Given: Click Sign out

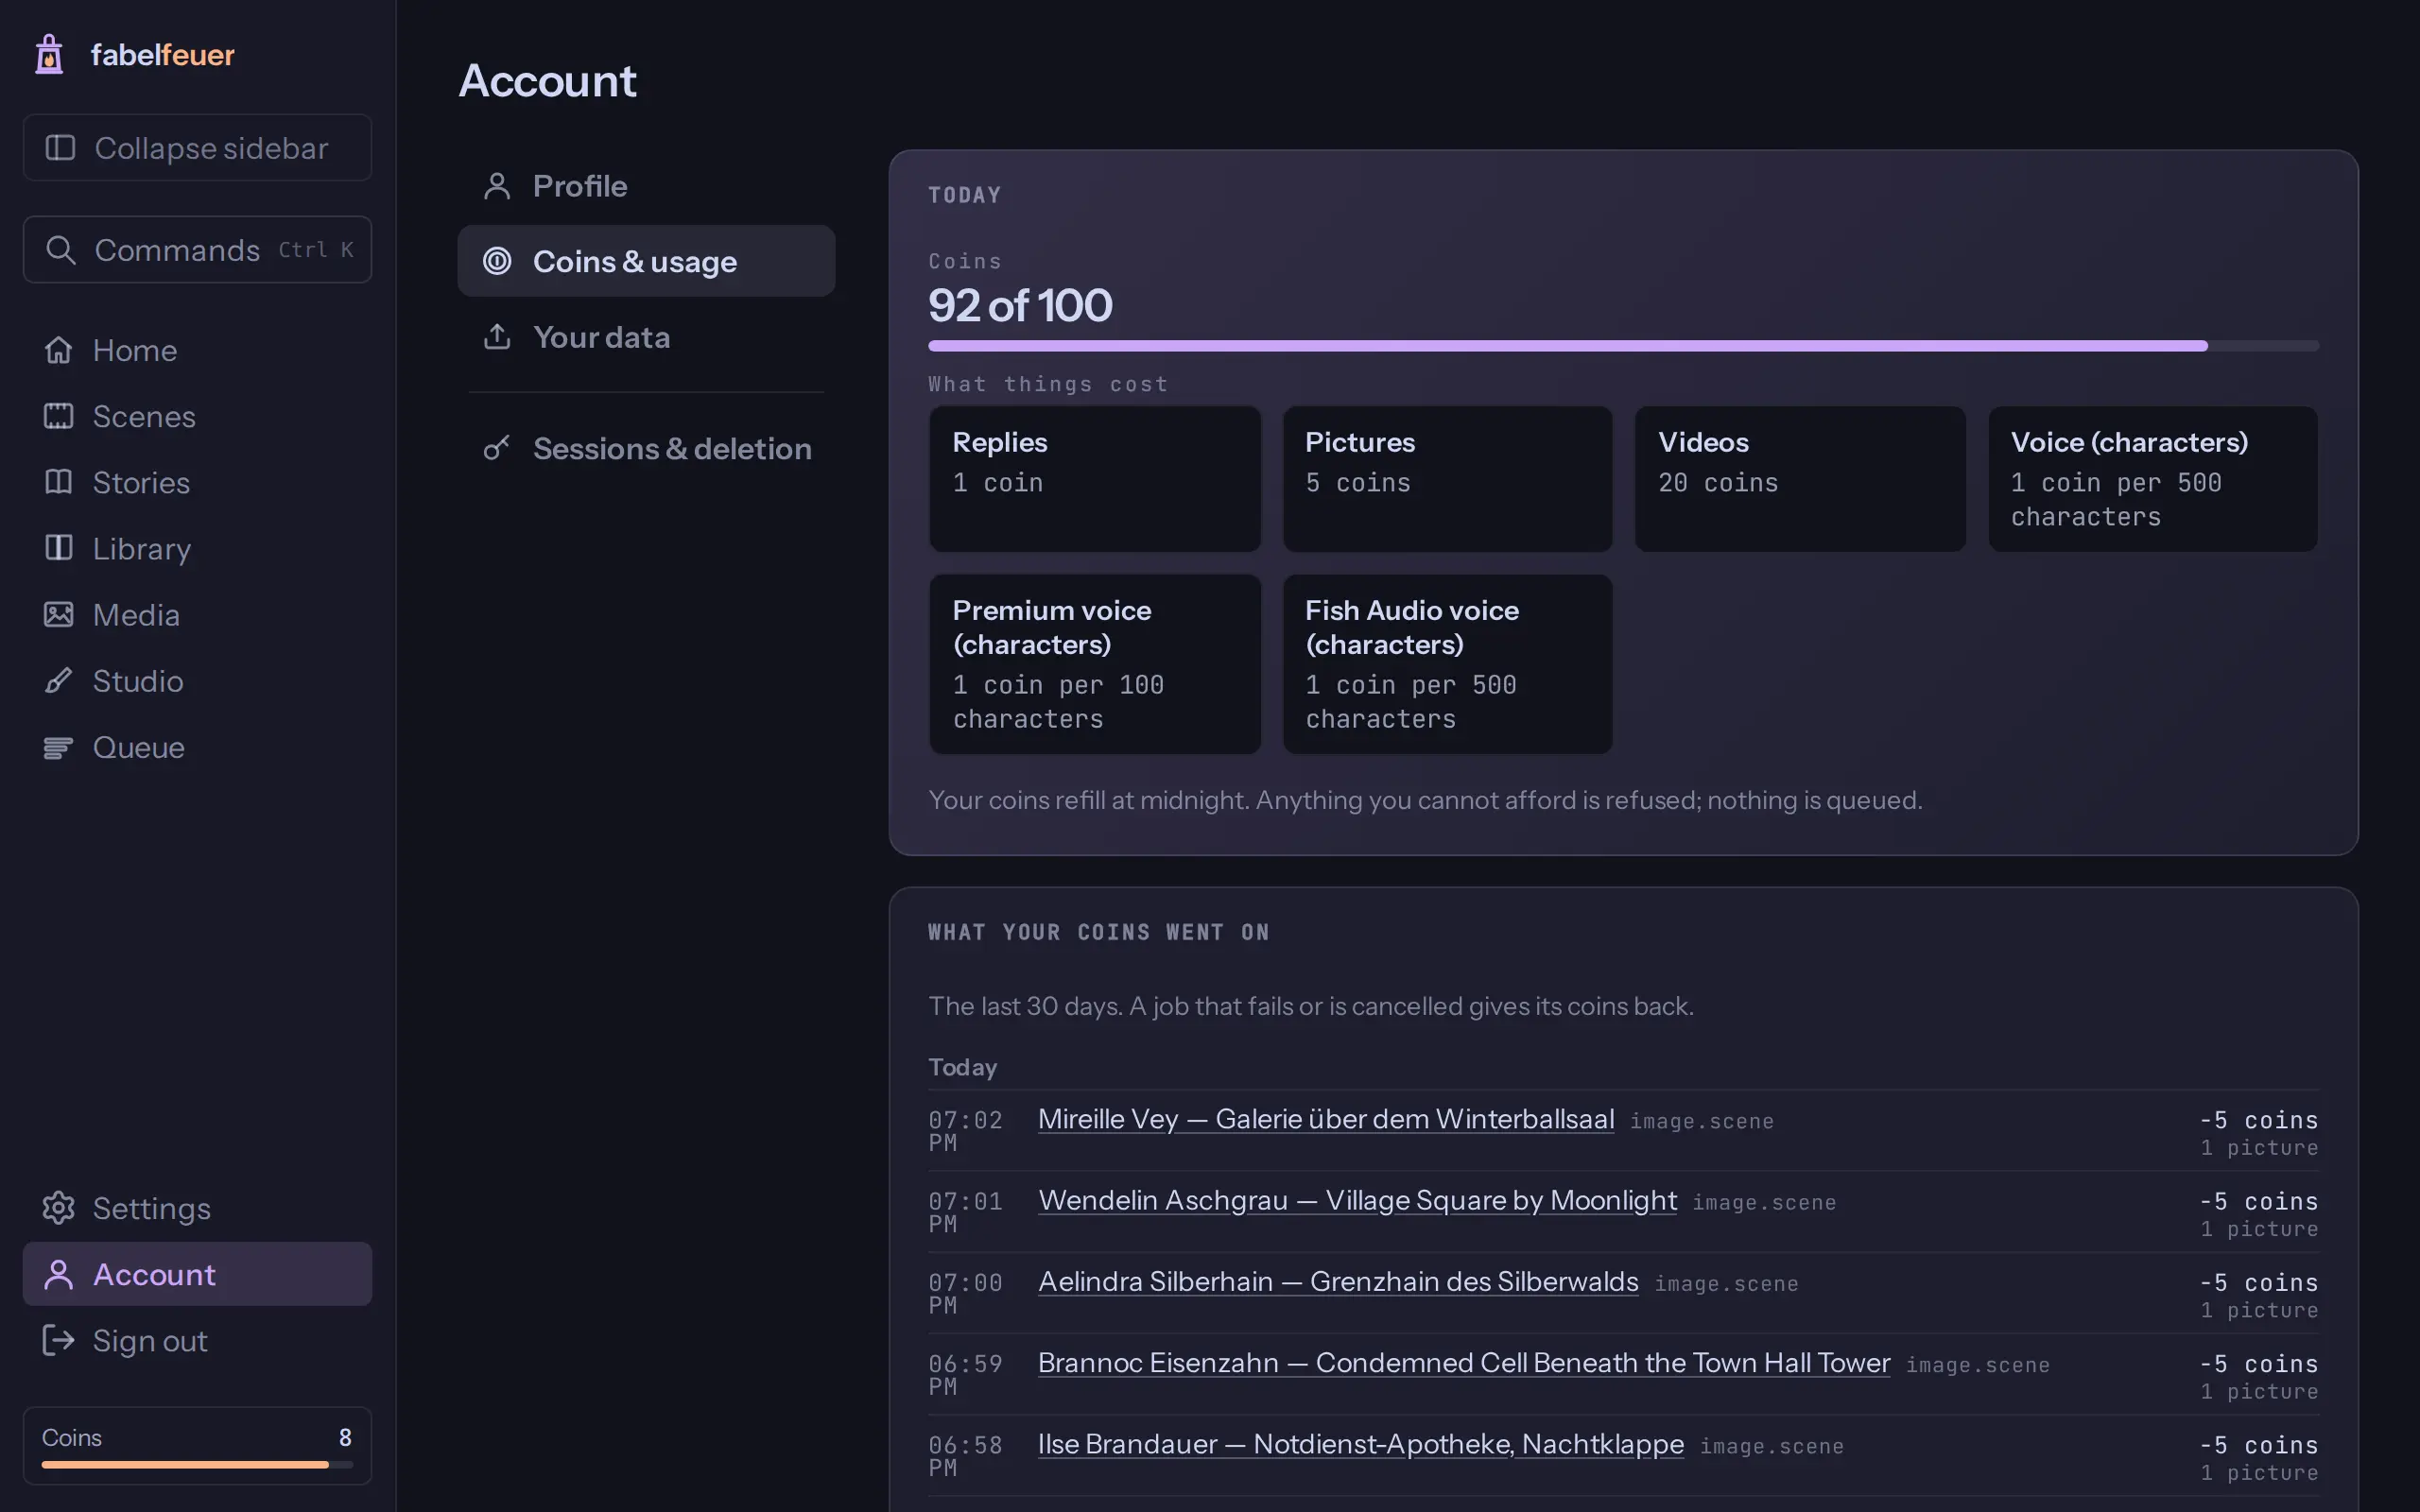Looking at the screenshot, I should (197, 1340).
